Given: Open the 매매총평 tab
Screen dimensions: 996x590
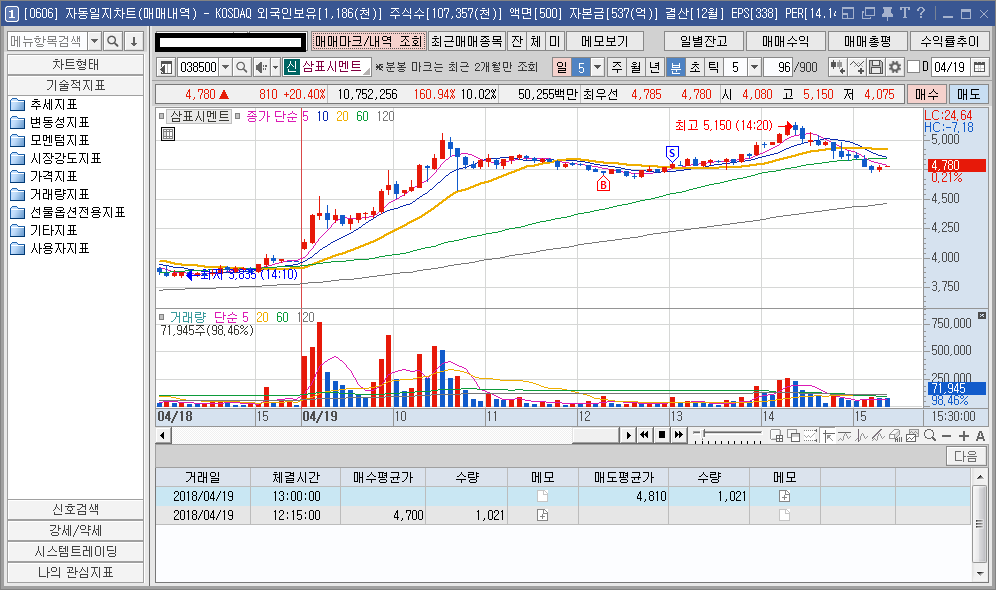Looking at the screenshot, I should tap(868, 41).
